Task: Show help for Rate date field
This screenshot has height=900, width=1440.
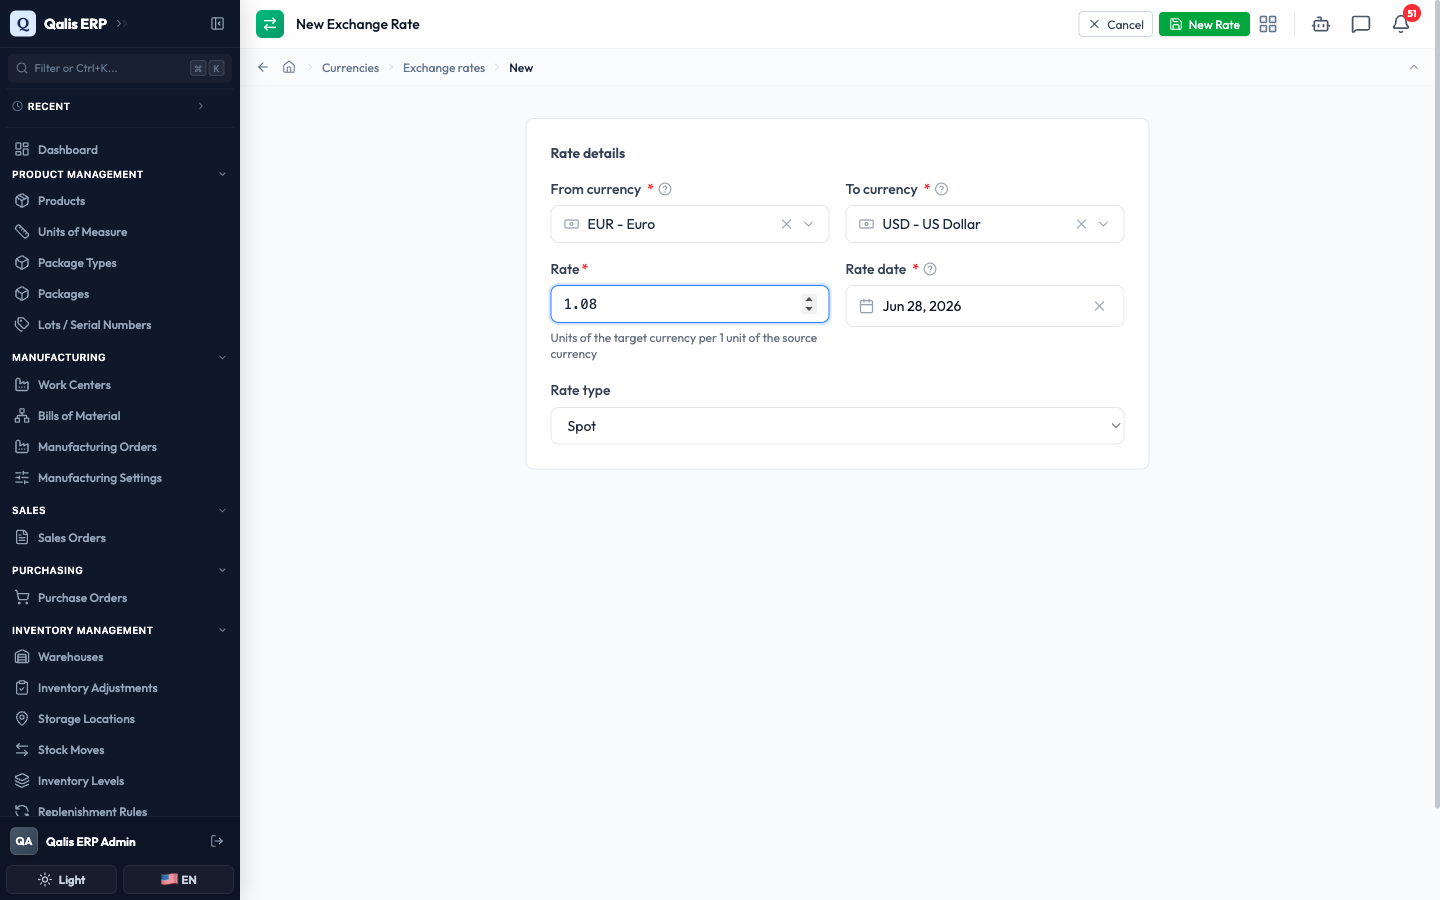Action: click(930, 269)
